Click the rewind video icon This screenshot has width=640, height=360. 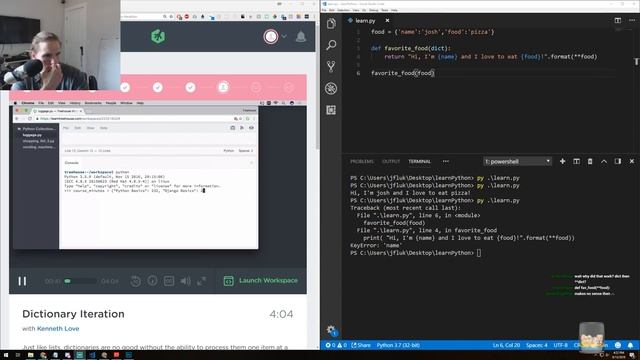coord(136,281)
